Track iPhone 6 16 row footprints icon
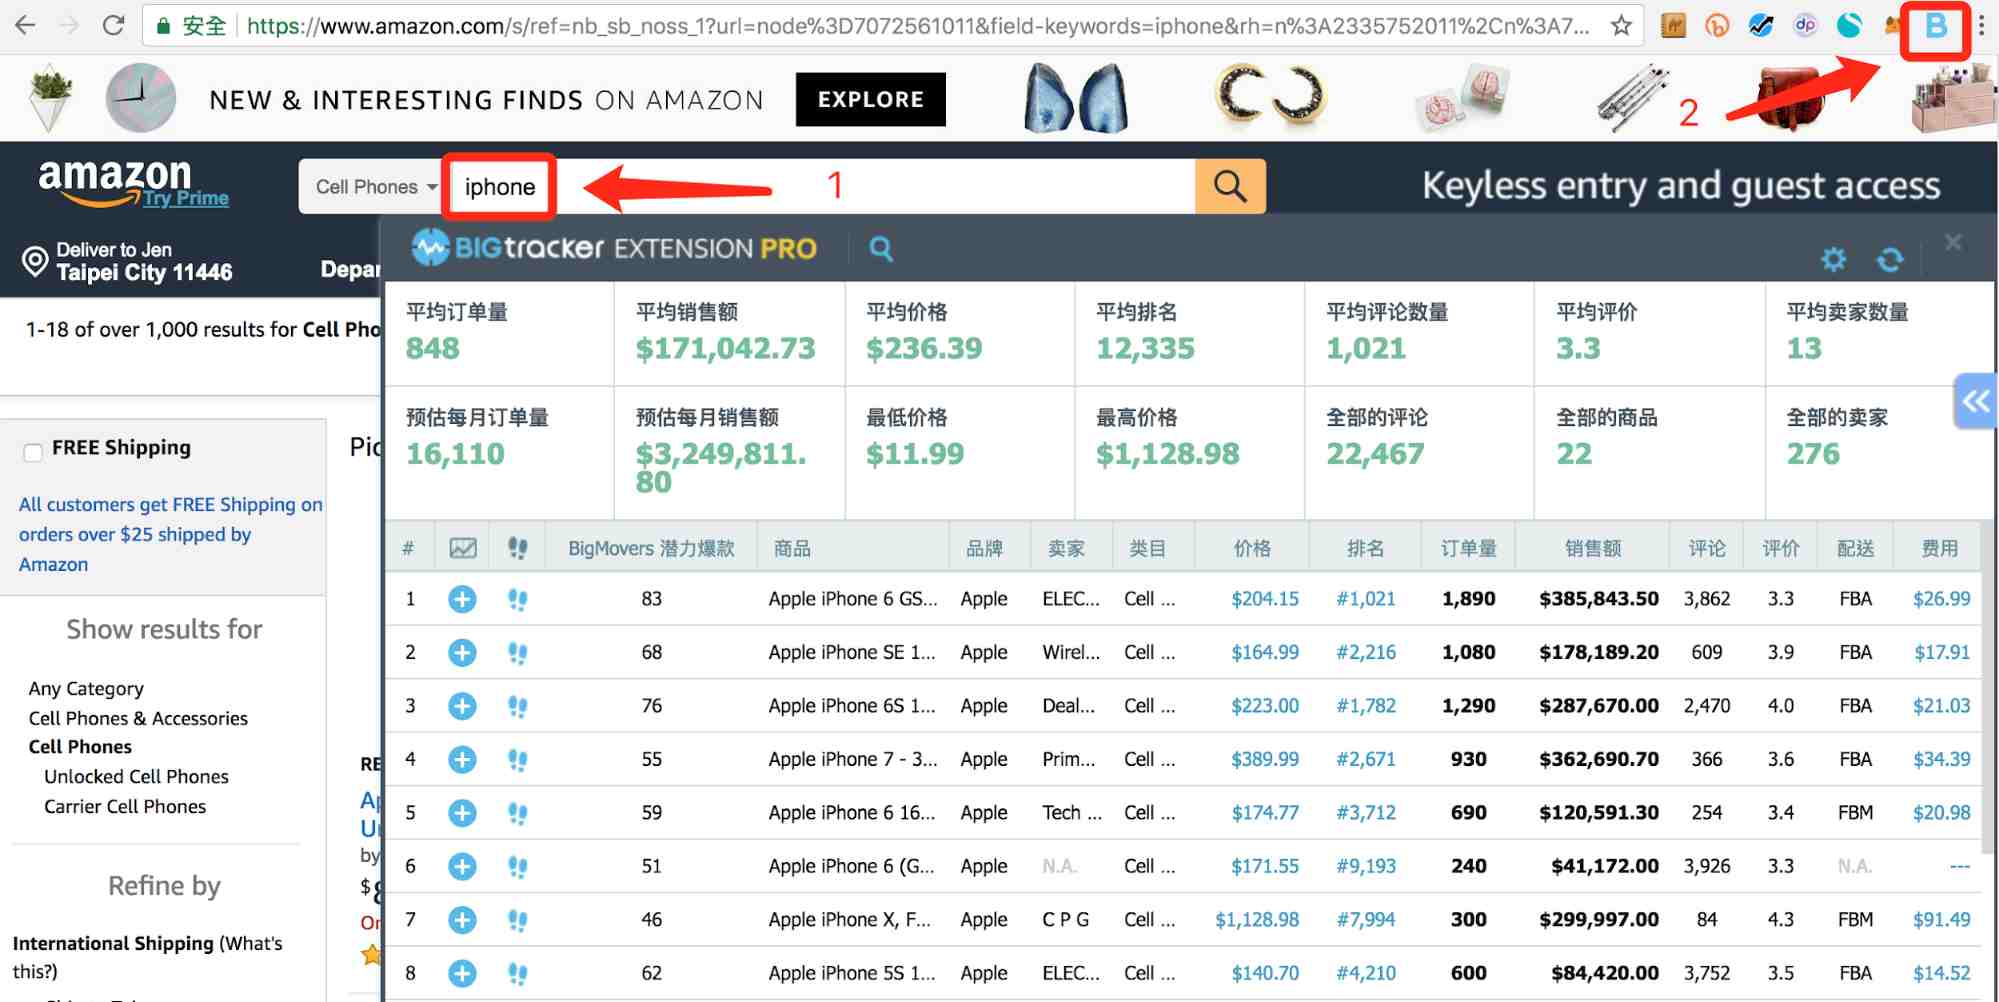Screen dimensions: 1999x1002 (517, 813)
